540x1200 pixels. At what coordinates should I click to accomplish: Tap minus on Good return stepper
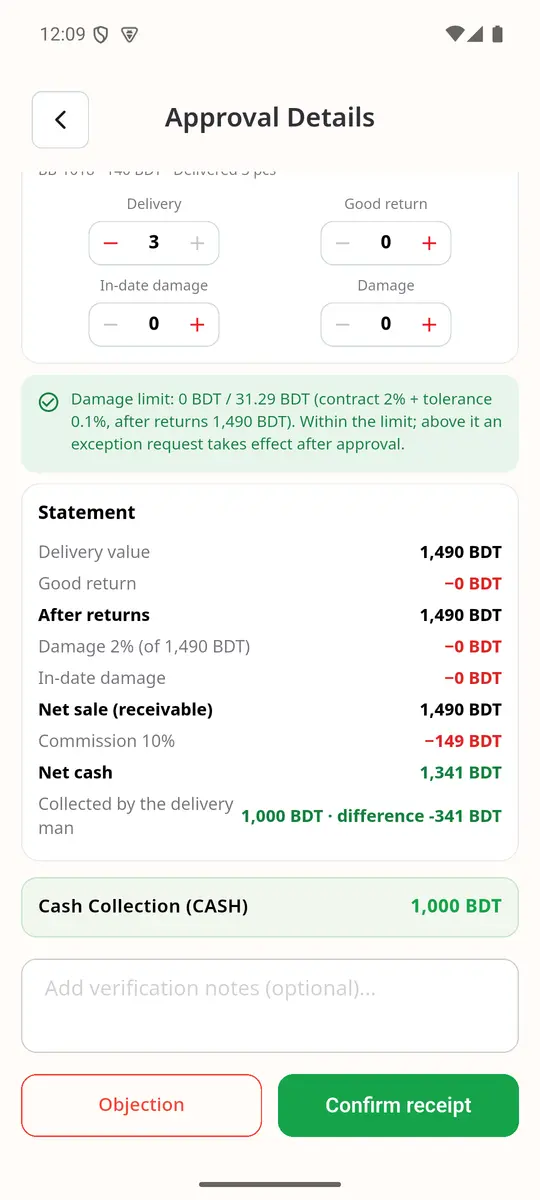pos(343,243)
